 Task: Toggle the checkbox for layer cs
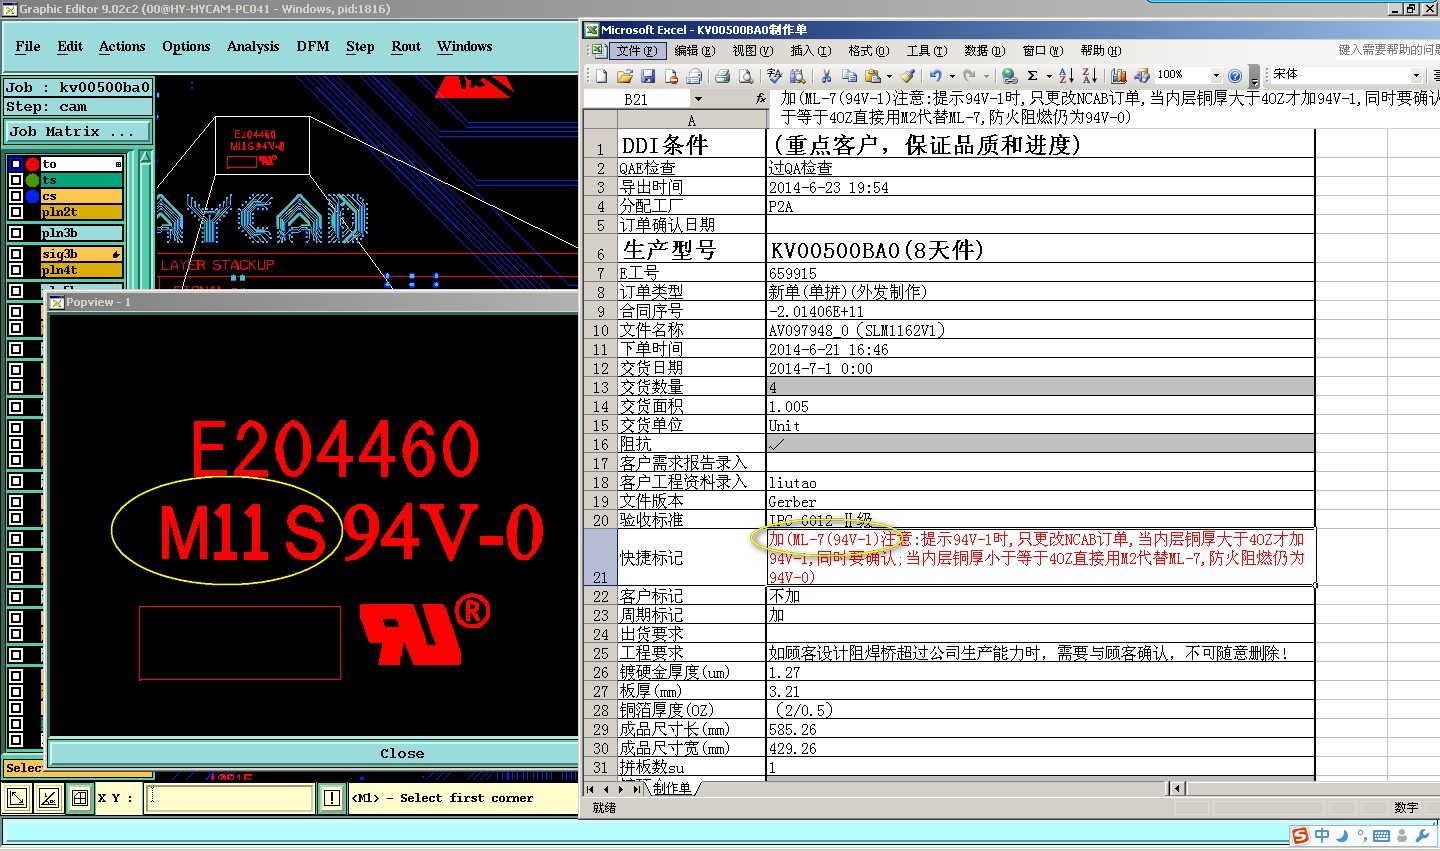coord(16,196)
